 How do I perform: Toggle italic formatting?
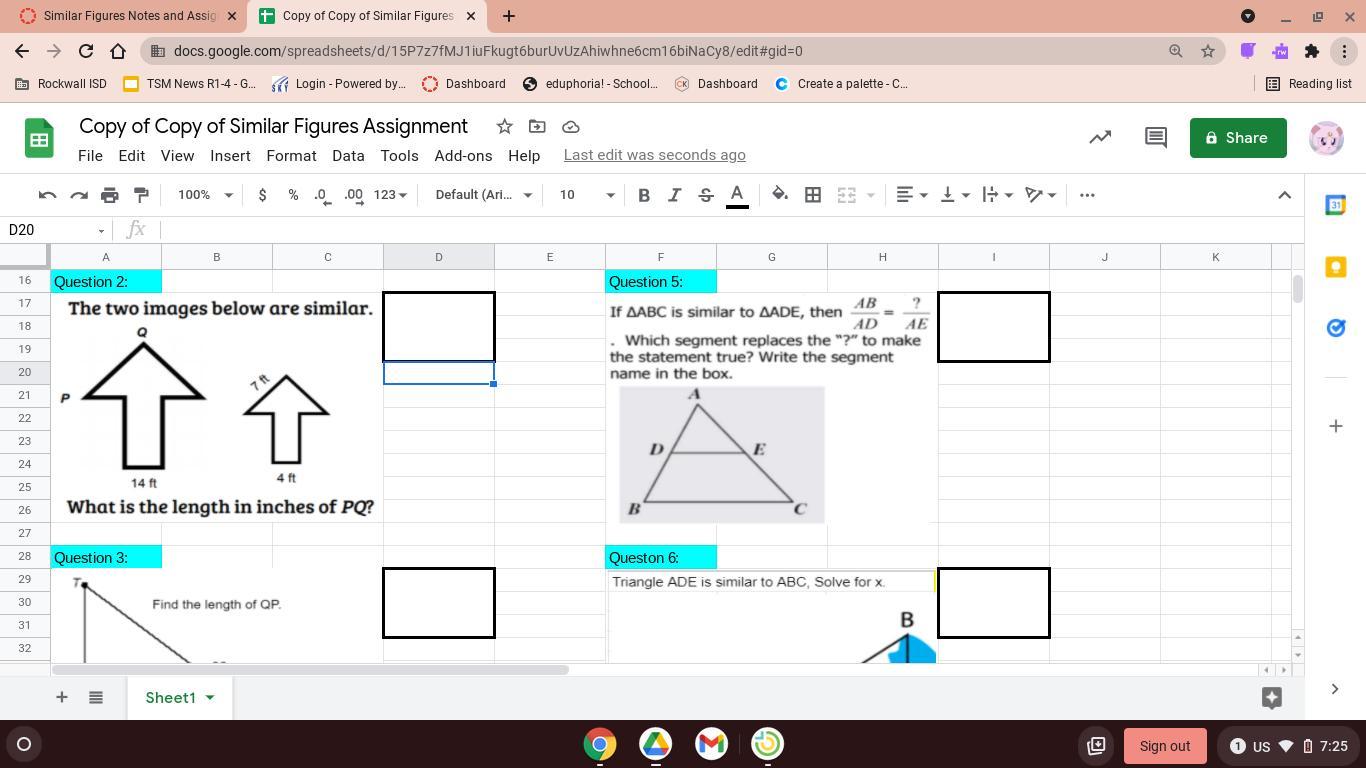click(675, 195)
